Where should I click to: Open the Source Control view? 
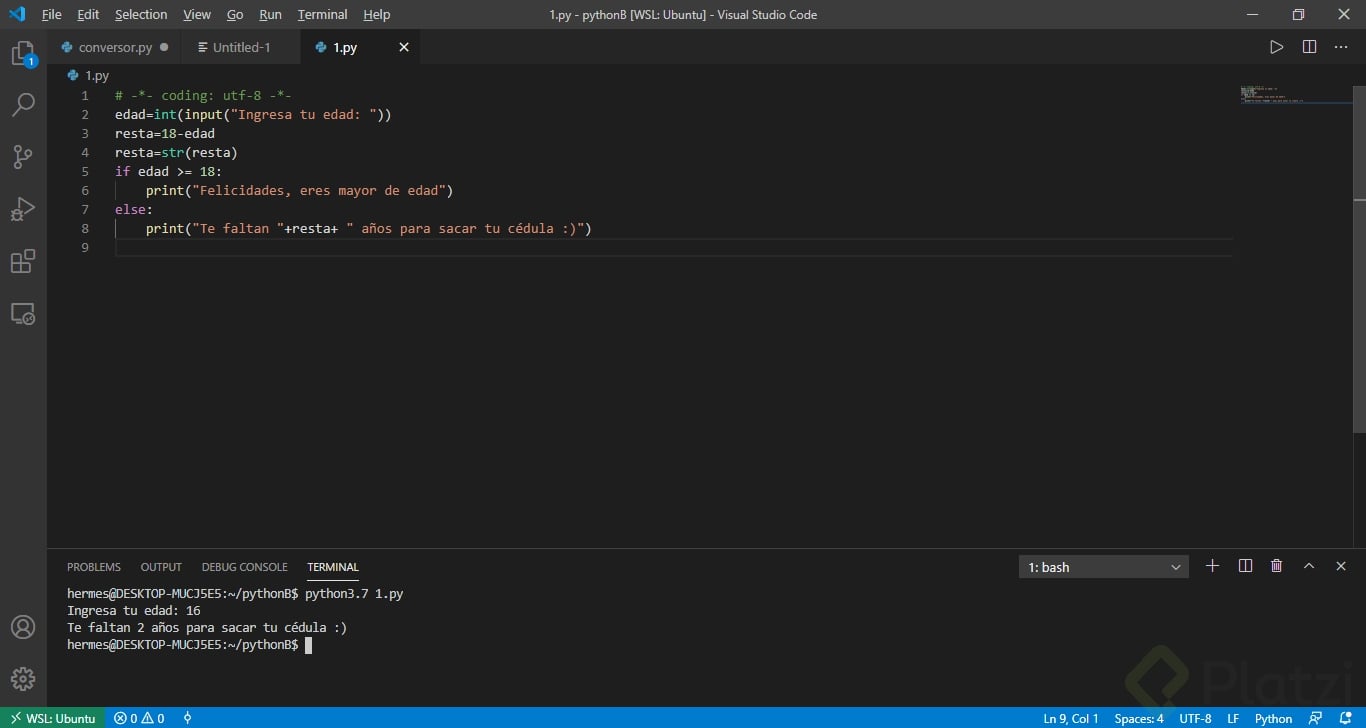click(x=23, y=156)
